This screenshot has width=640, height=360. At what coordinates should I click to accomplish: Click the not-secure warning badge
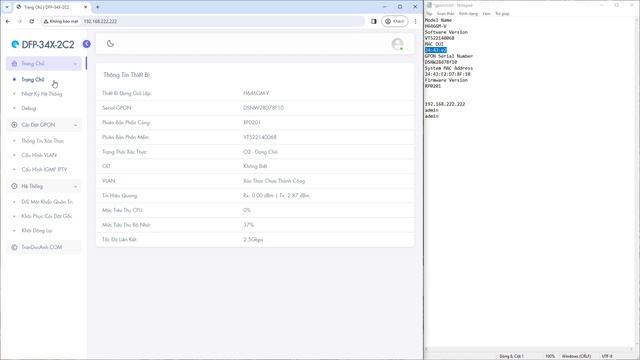tap(61, 21)
